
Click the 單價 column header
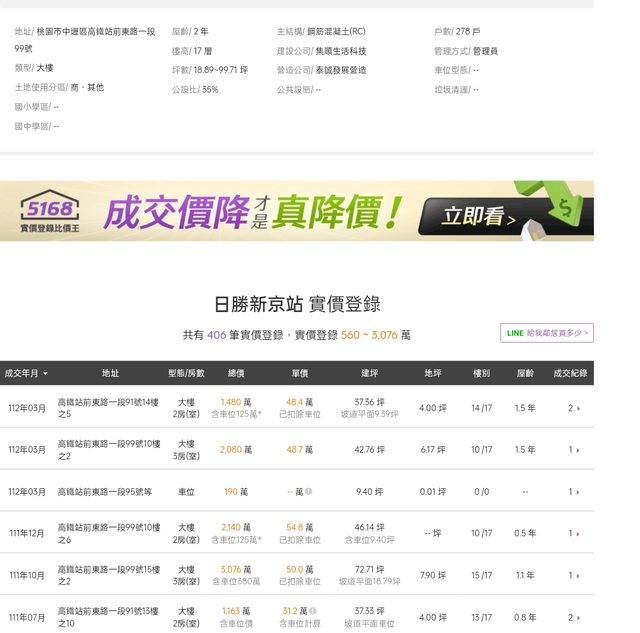tap(299, 373)
